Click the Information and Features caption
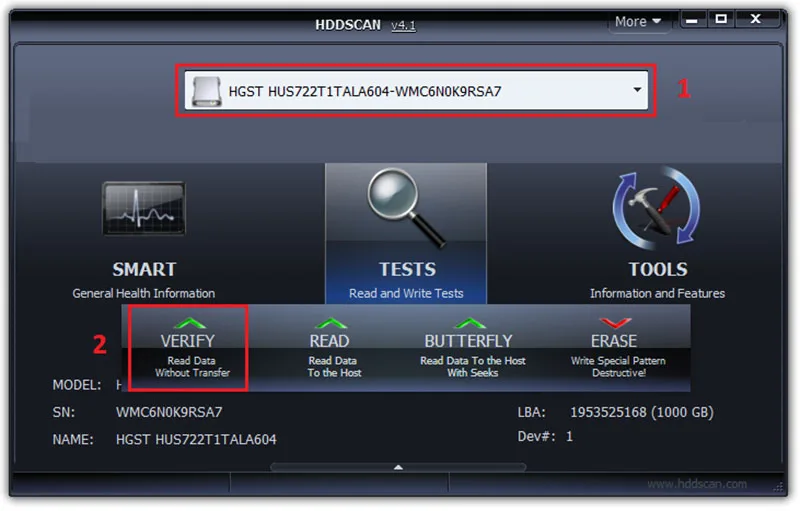This screenshot has width=800, height=511. pos(657,293)
